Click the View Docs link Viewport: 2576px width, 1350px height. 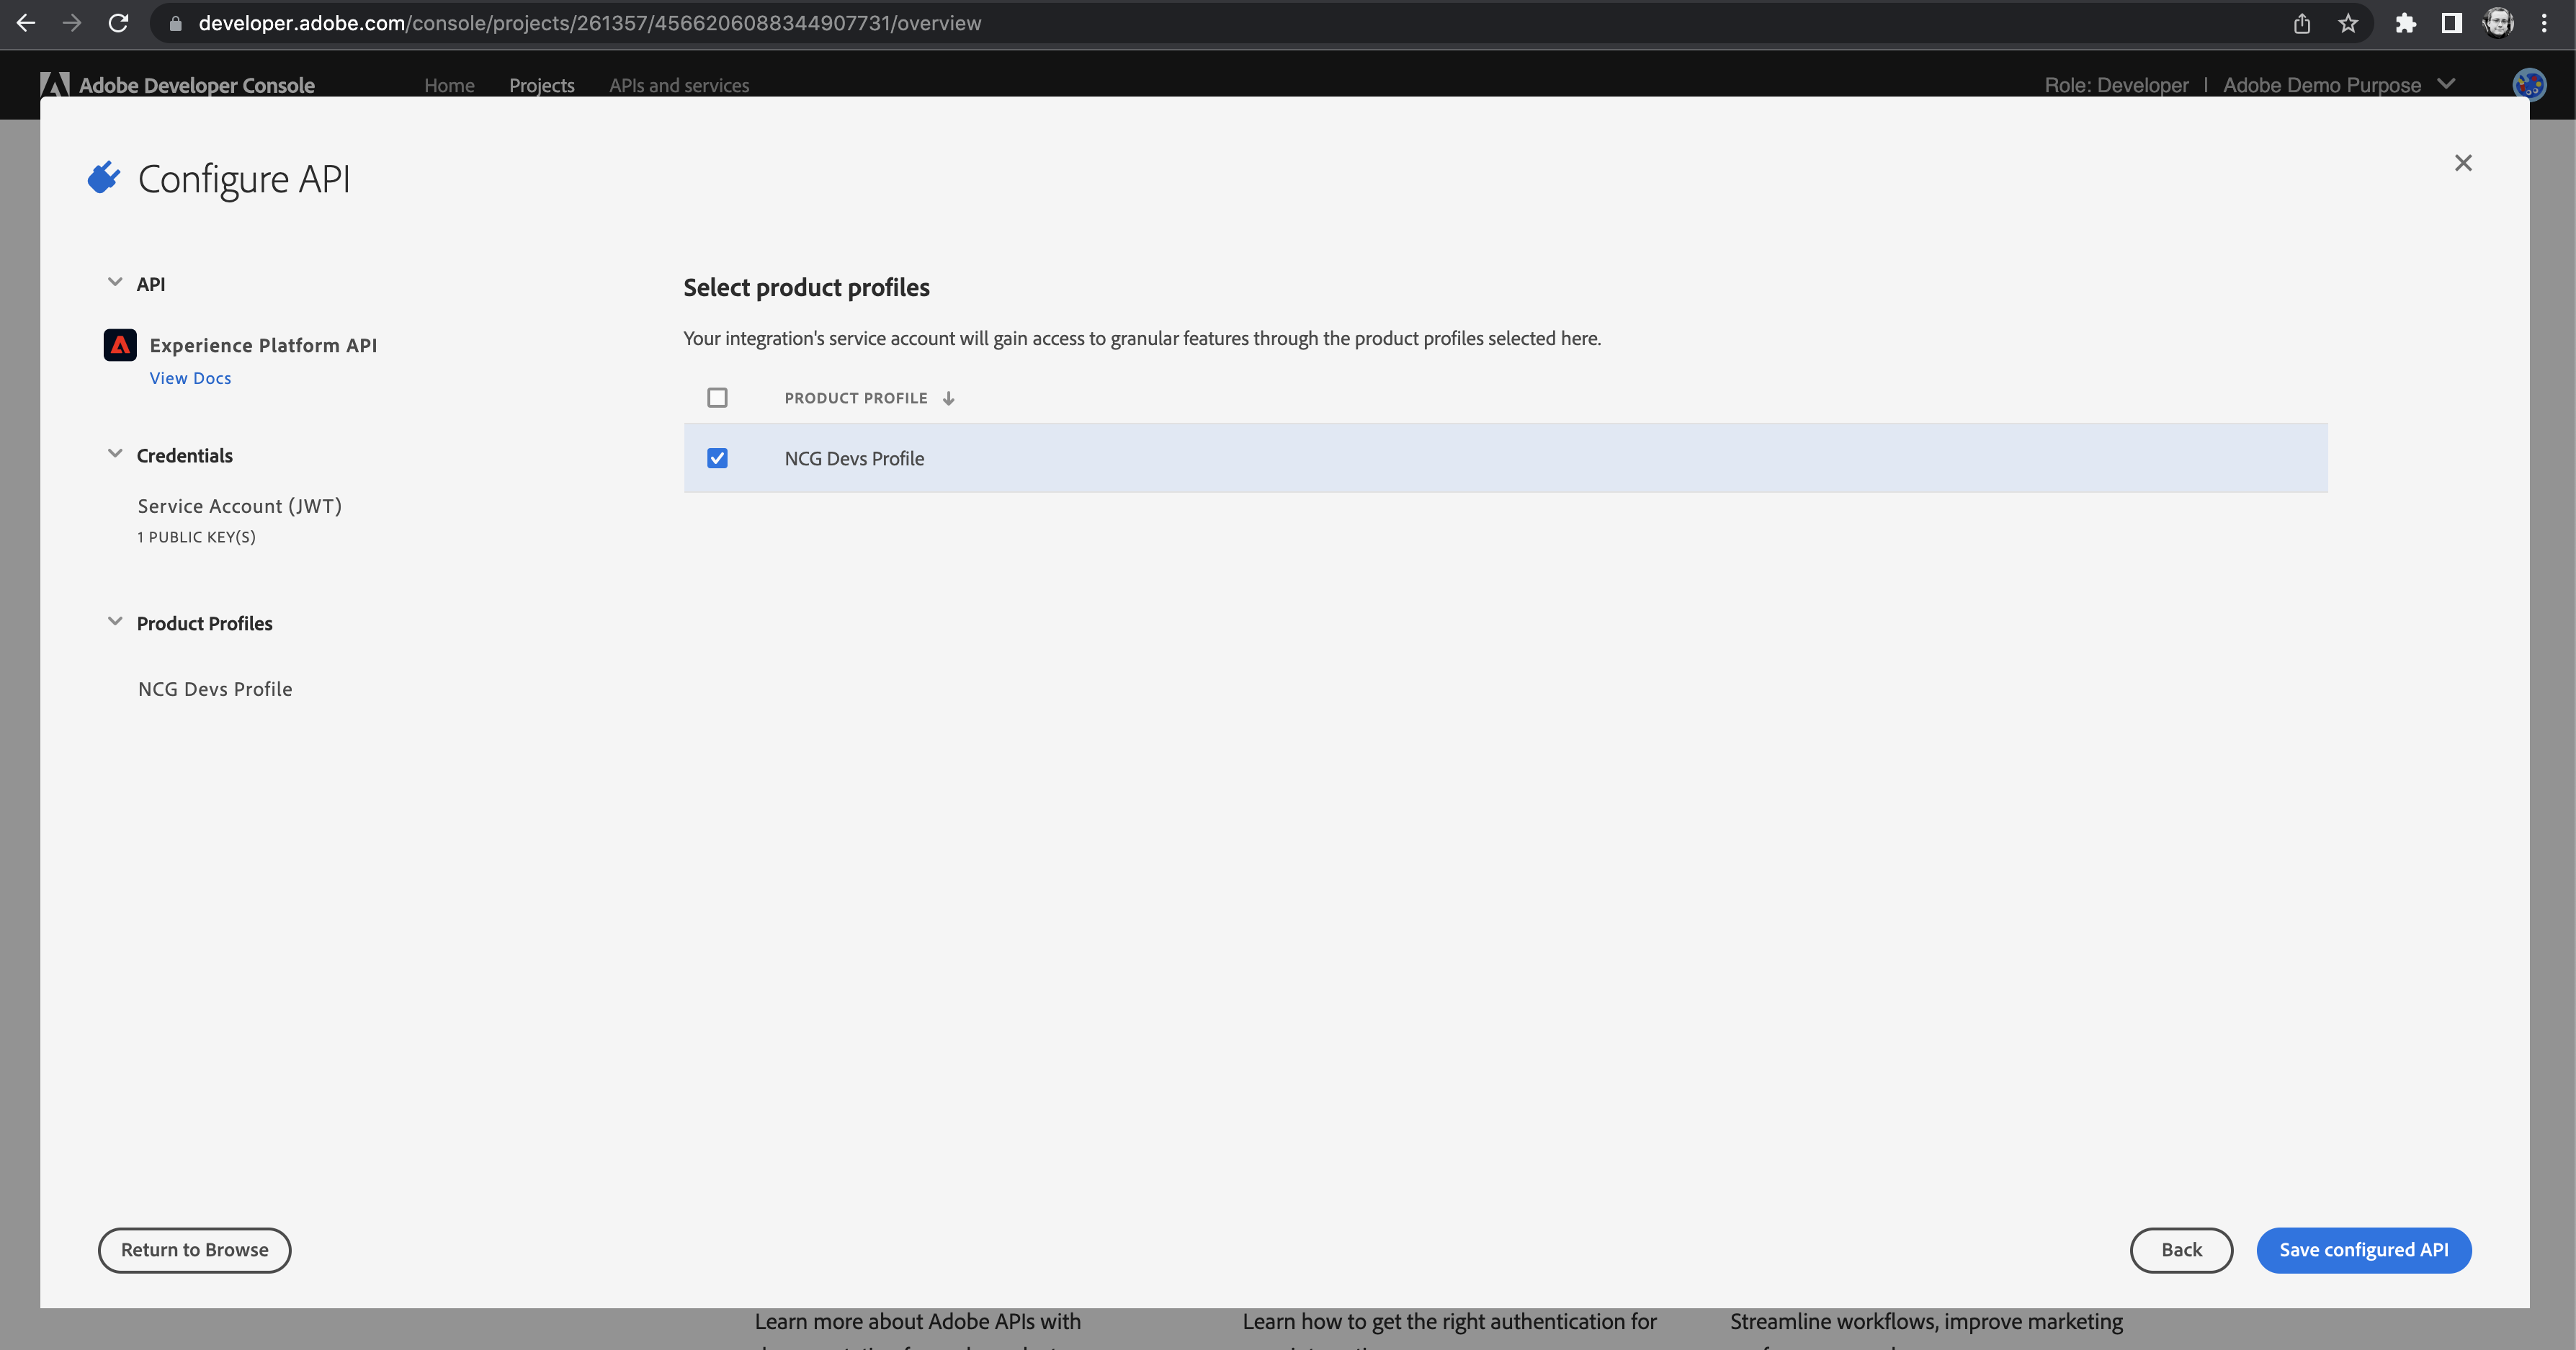(x=189, y=377)
